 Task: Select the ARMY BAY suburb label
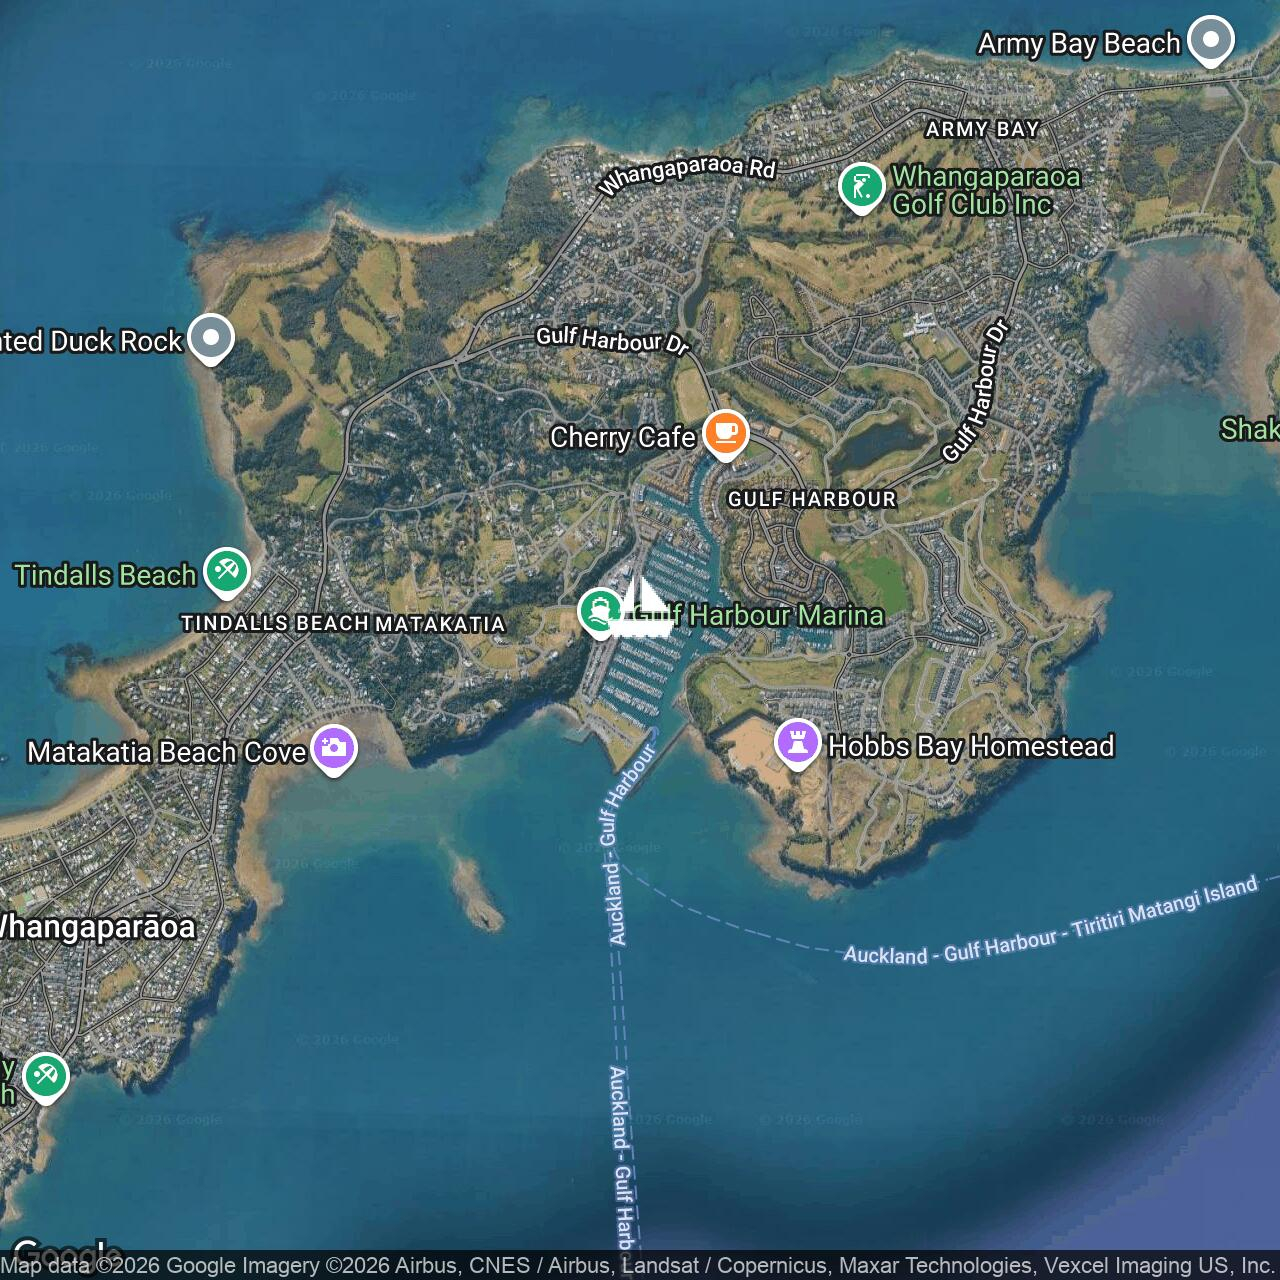[982, 129]
